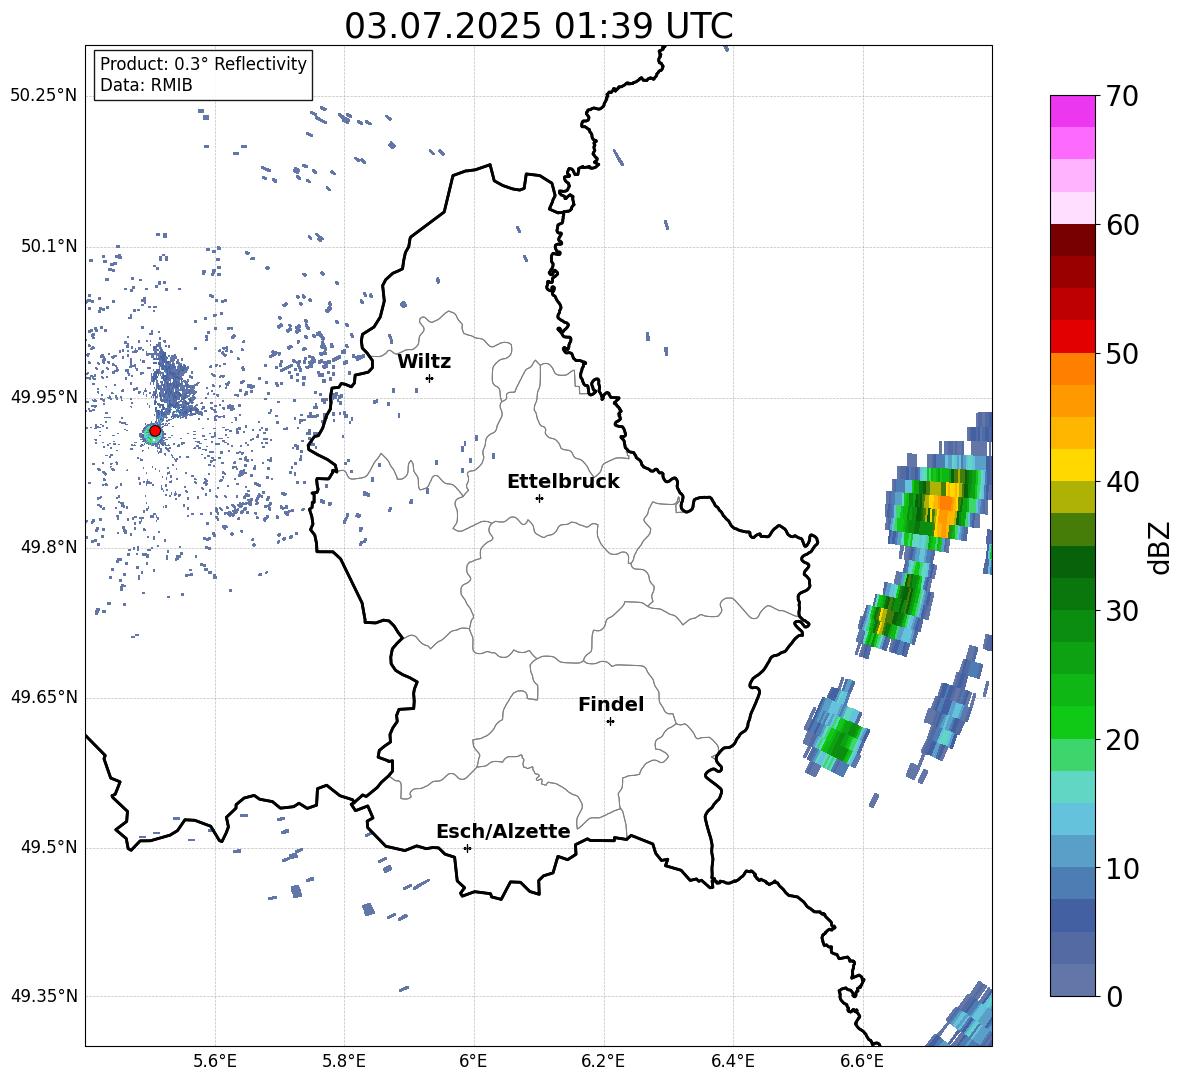Click the red radar site marker
Screen dimensions: 1184x1081
pyautogui.click(x=155, y=431)
